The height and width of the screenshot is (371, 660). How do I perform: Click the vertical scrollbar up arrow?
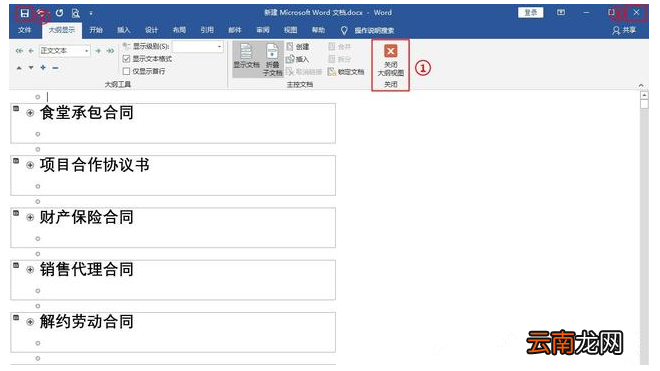point(644,96)
